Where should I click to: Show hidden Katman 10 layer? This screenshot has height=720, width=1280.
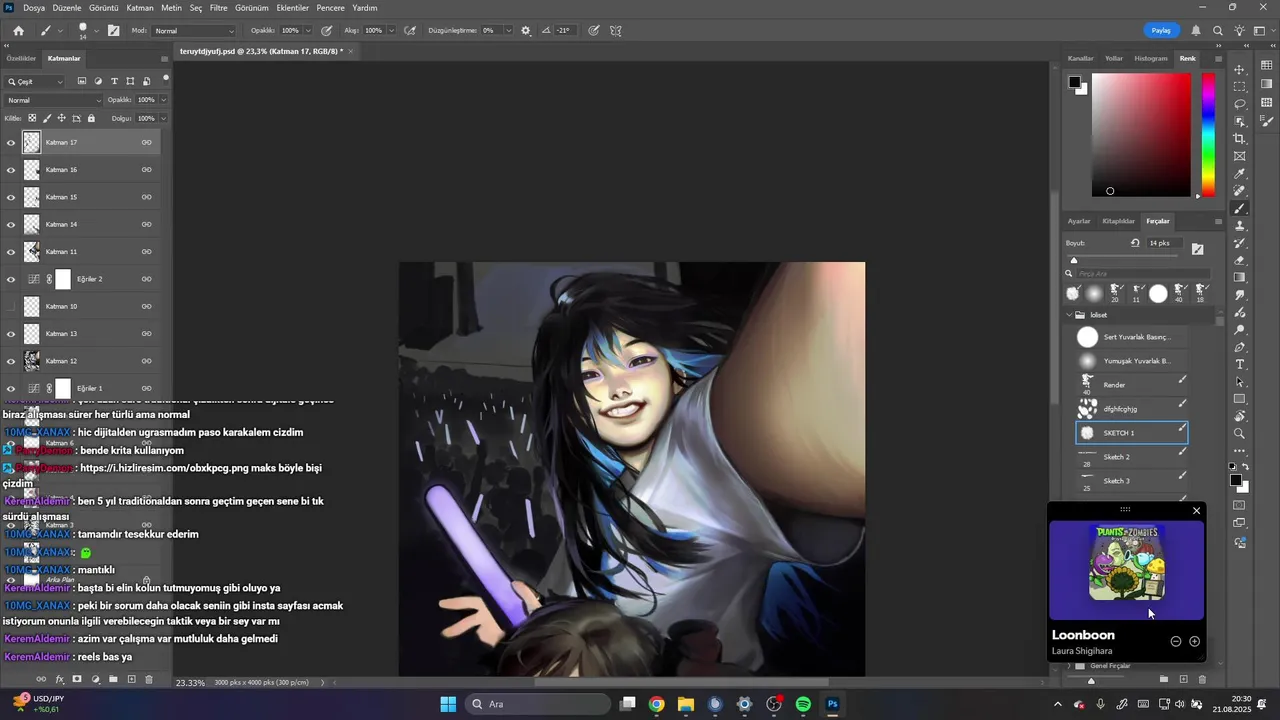pyautogui.click(x=11, y=307)
